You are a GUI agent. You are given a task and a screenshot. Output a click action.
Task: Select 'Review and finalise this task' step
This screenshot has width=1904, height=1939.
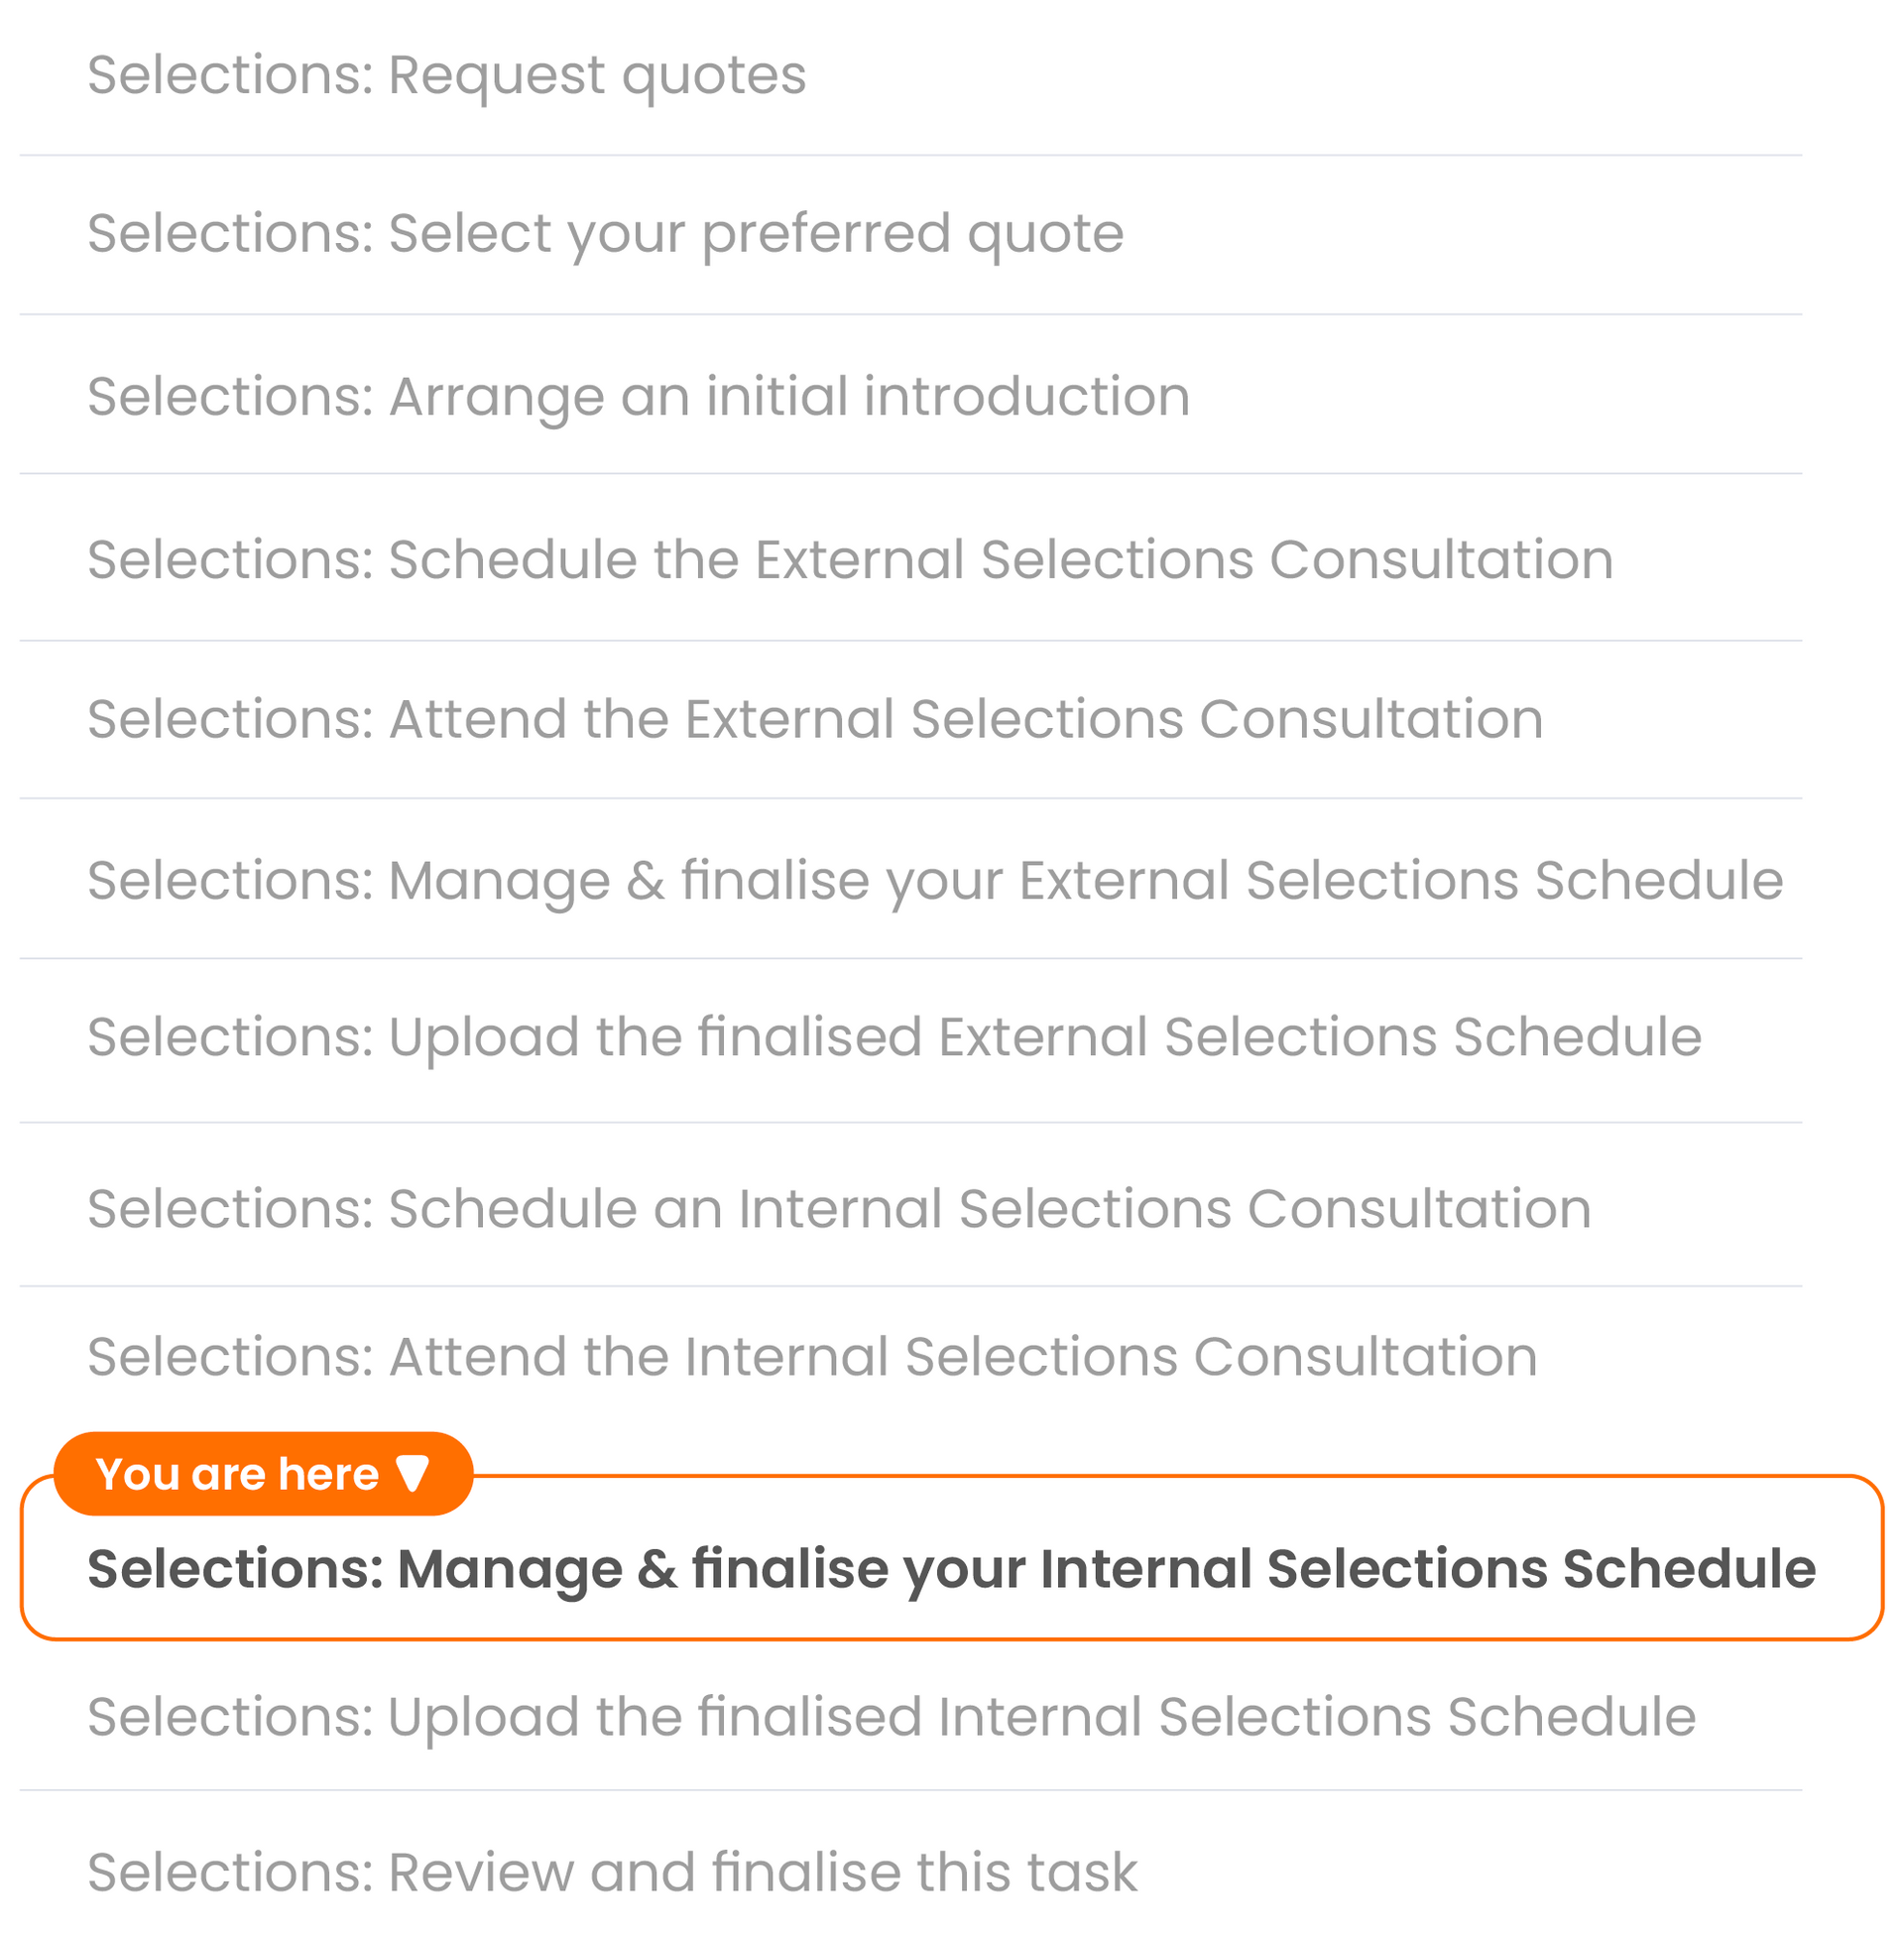click(612, 1872)
